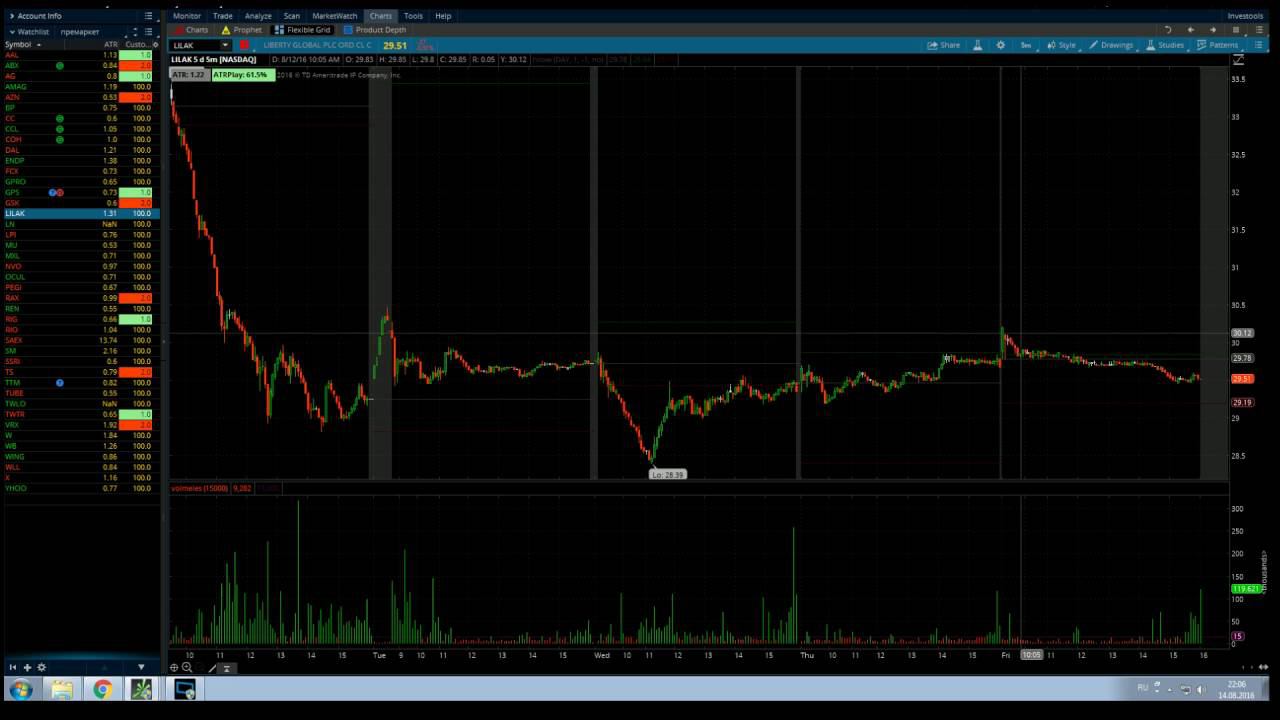Viewport: 1280px width, 720px height.
Task: Open the премаркет watchlist selector
Action: (80, 32)
